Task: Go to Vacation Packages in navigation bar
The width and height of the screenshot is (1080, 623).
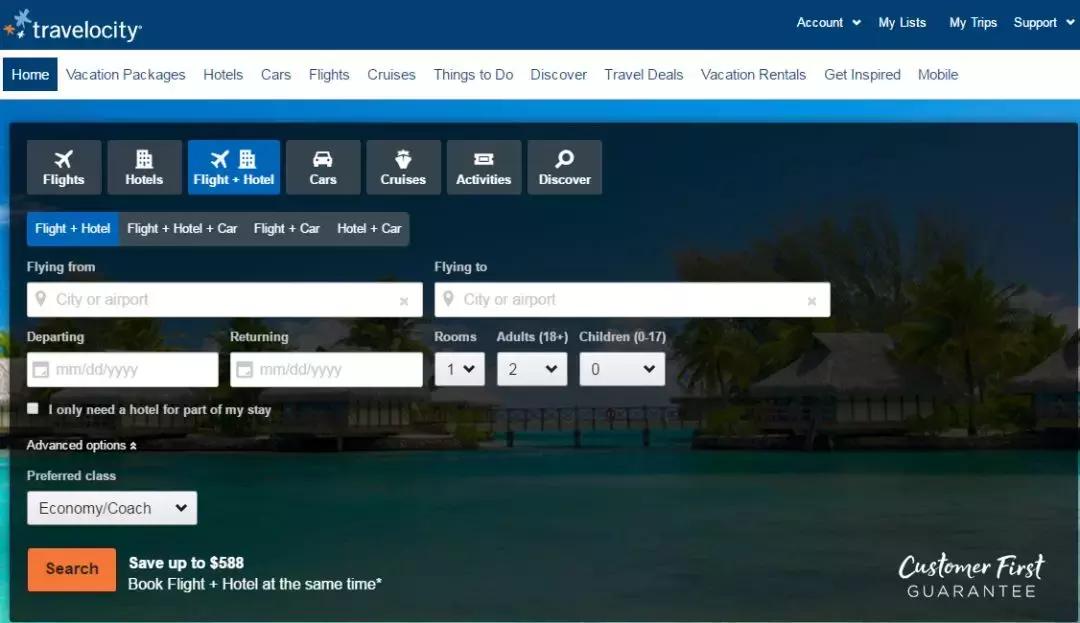Action: (126, 75)
